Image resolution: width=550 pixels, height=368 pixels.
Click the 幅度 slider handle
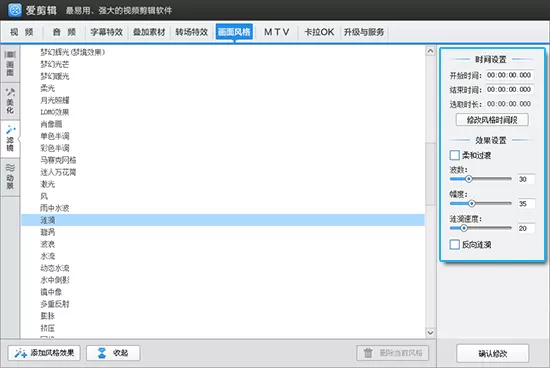(x=472, y=203)
